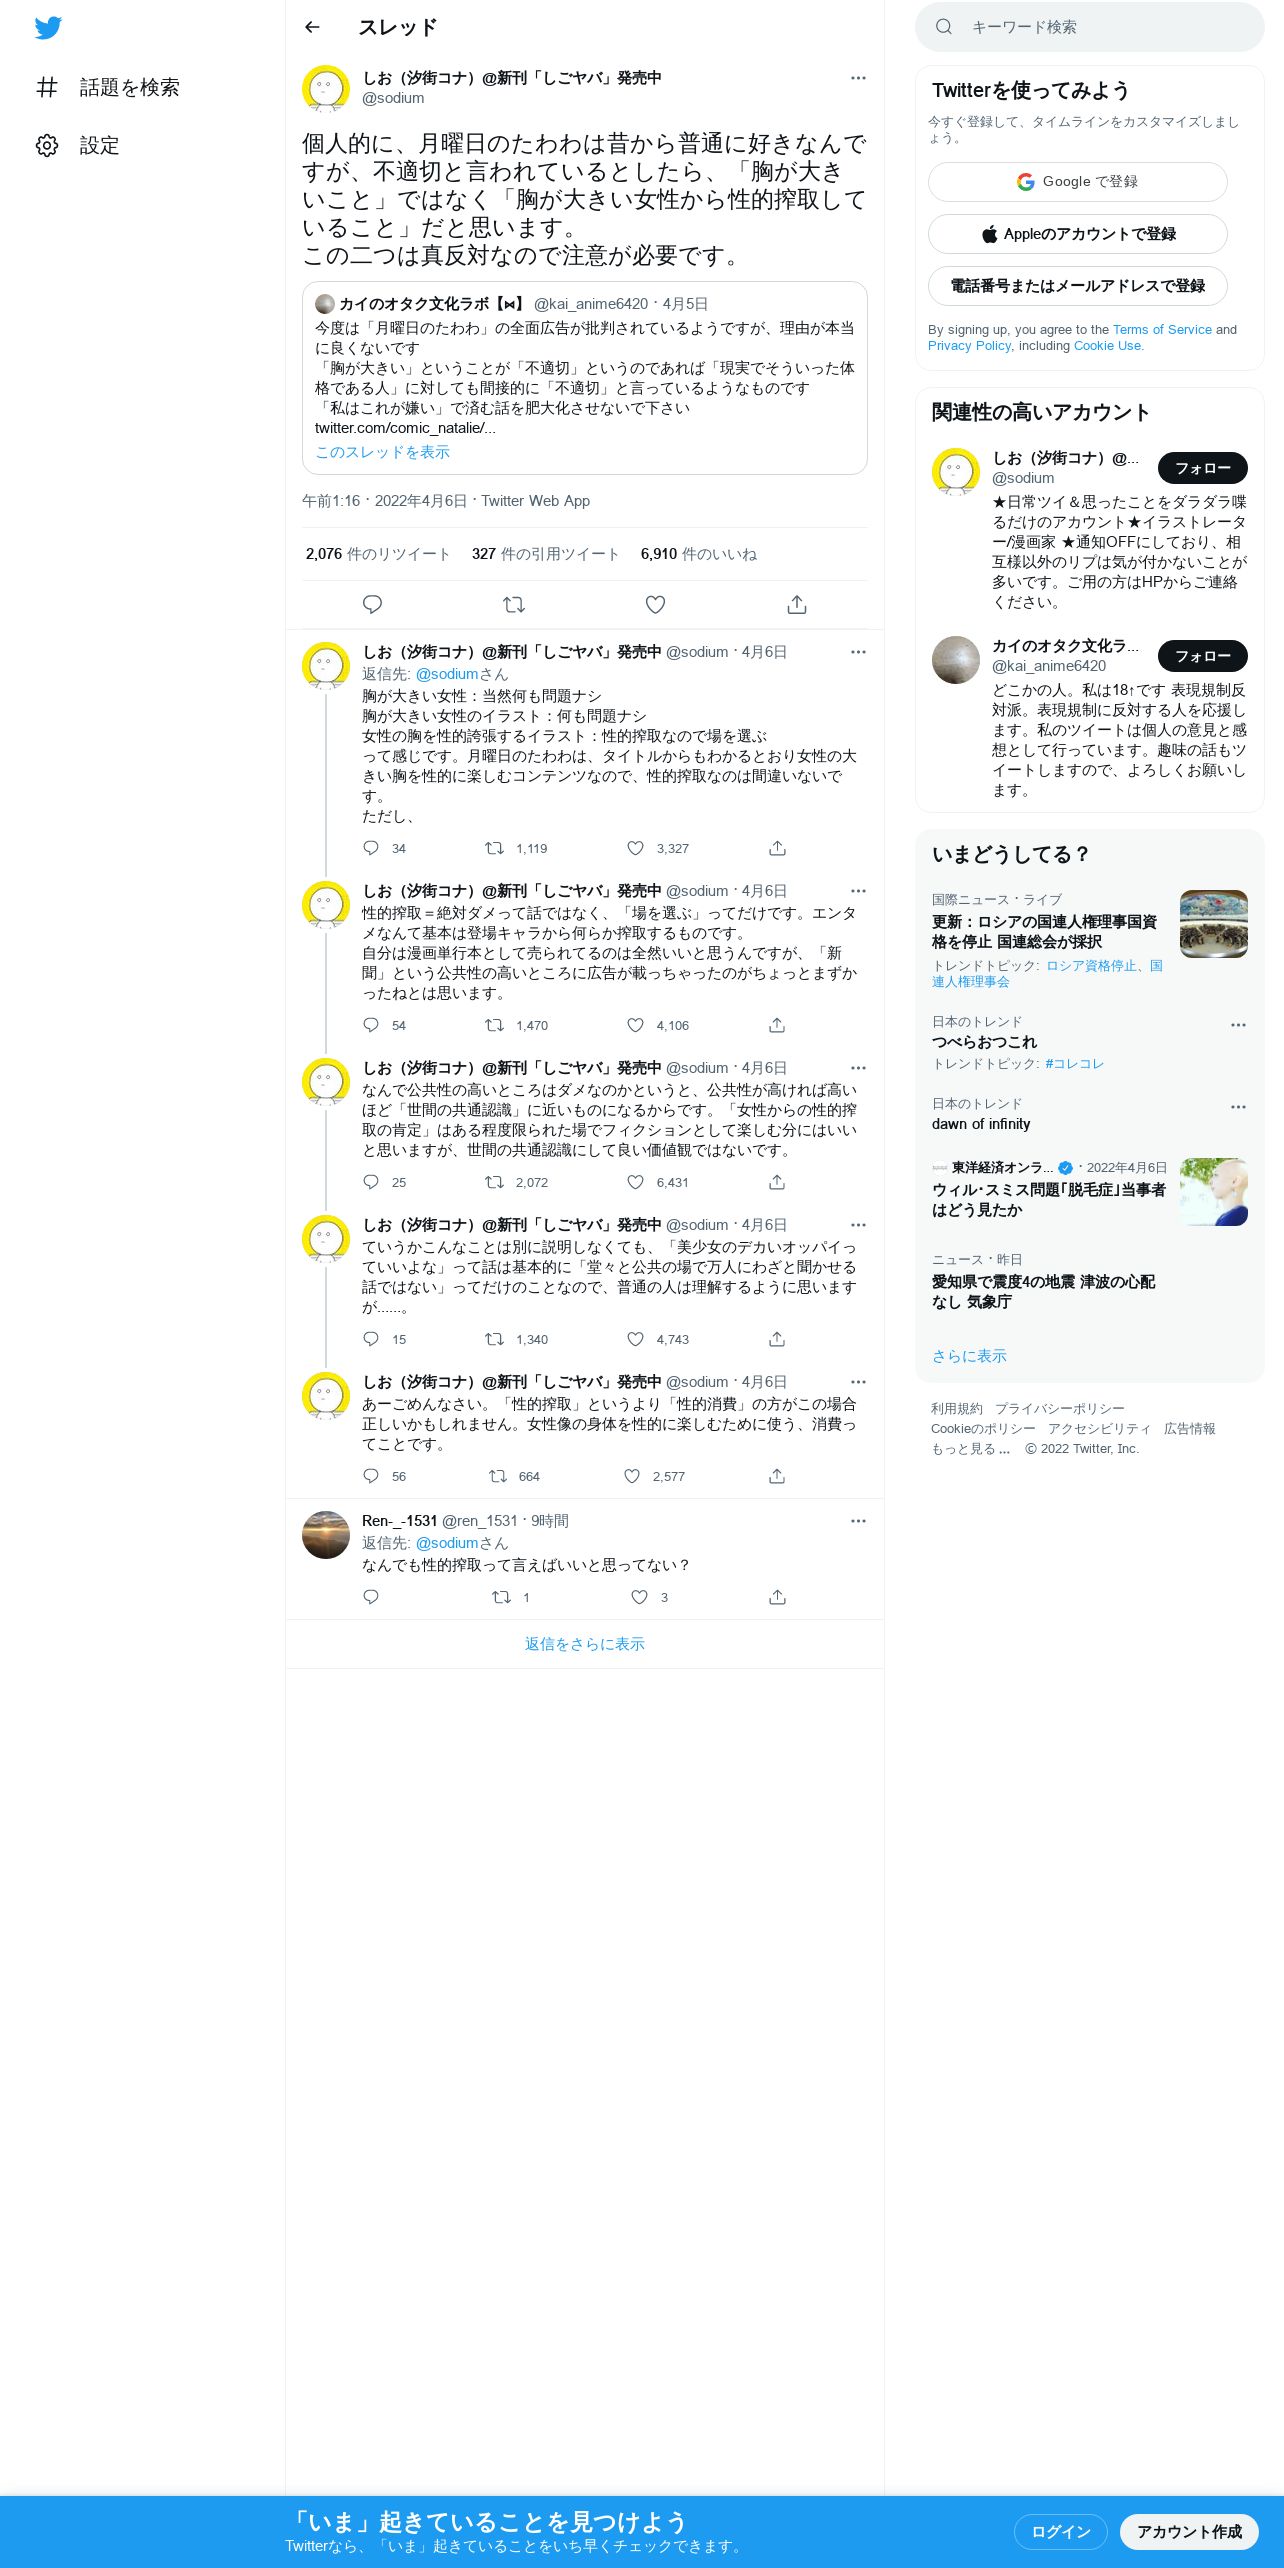Retweet the main tweet

(x=514, y=604)
